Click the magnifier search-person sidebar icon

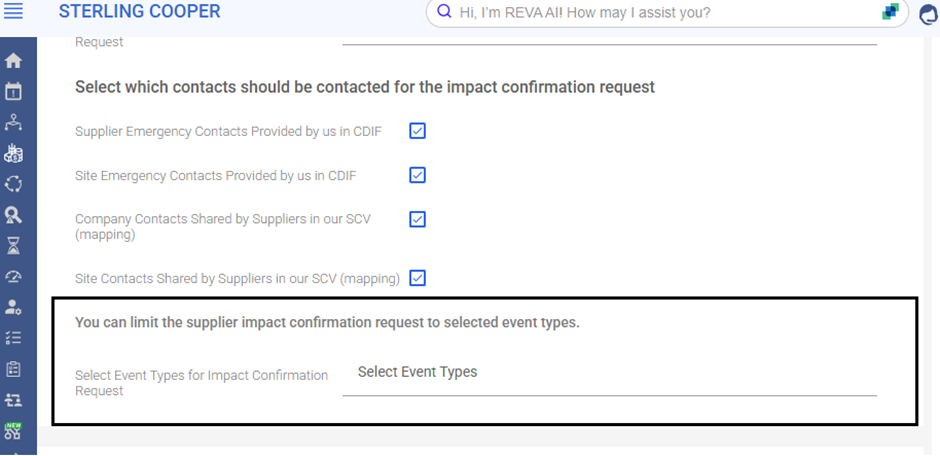pos(14,214)
